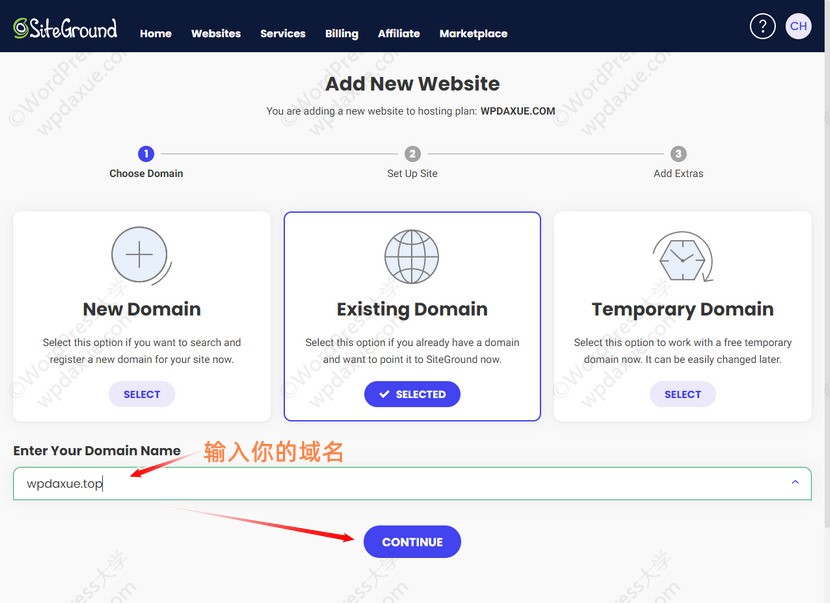Click the domain name input field
Screen dimensions: 830x603
click(x=412, y=483)
